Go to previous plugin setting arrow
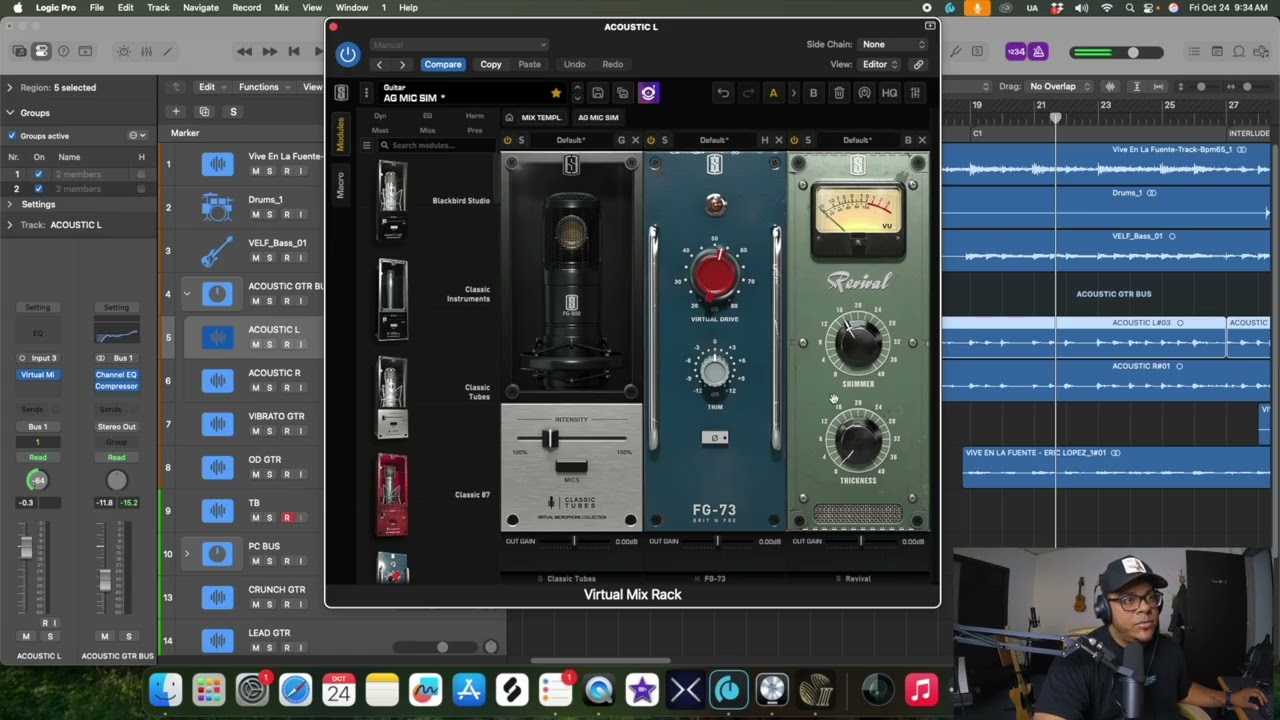The image size is (1280, 720). click(379, 64)
